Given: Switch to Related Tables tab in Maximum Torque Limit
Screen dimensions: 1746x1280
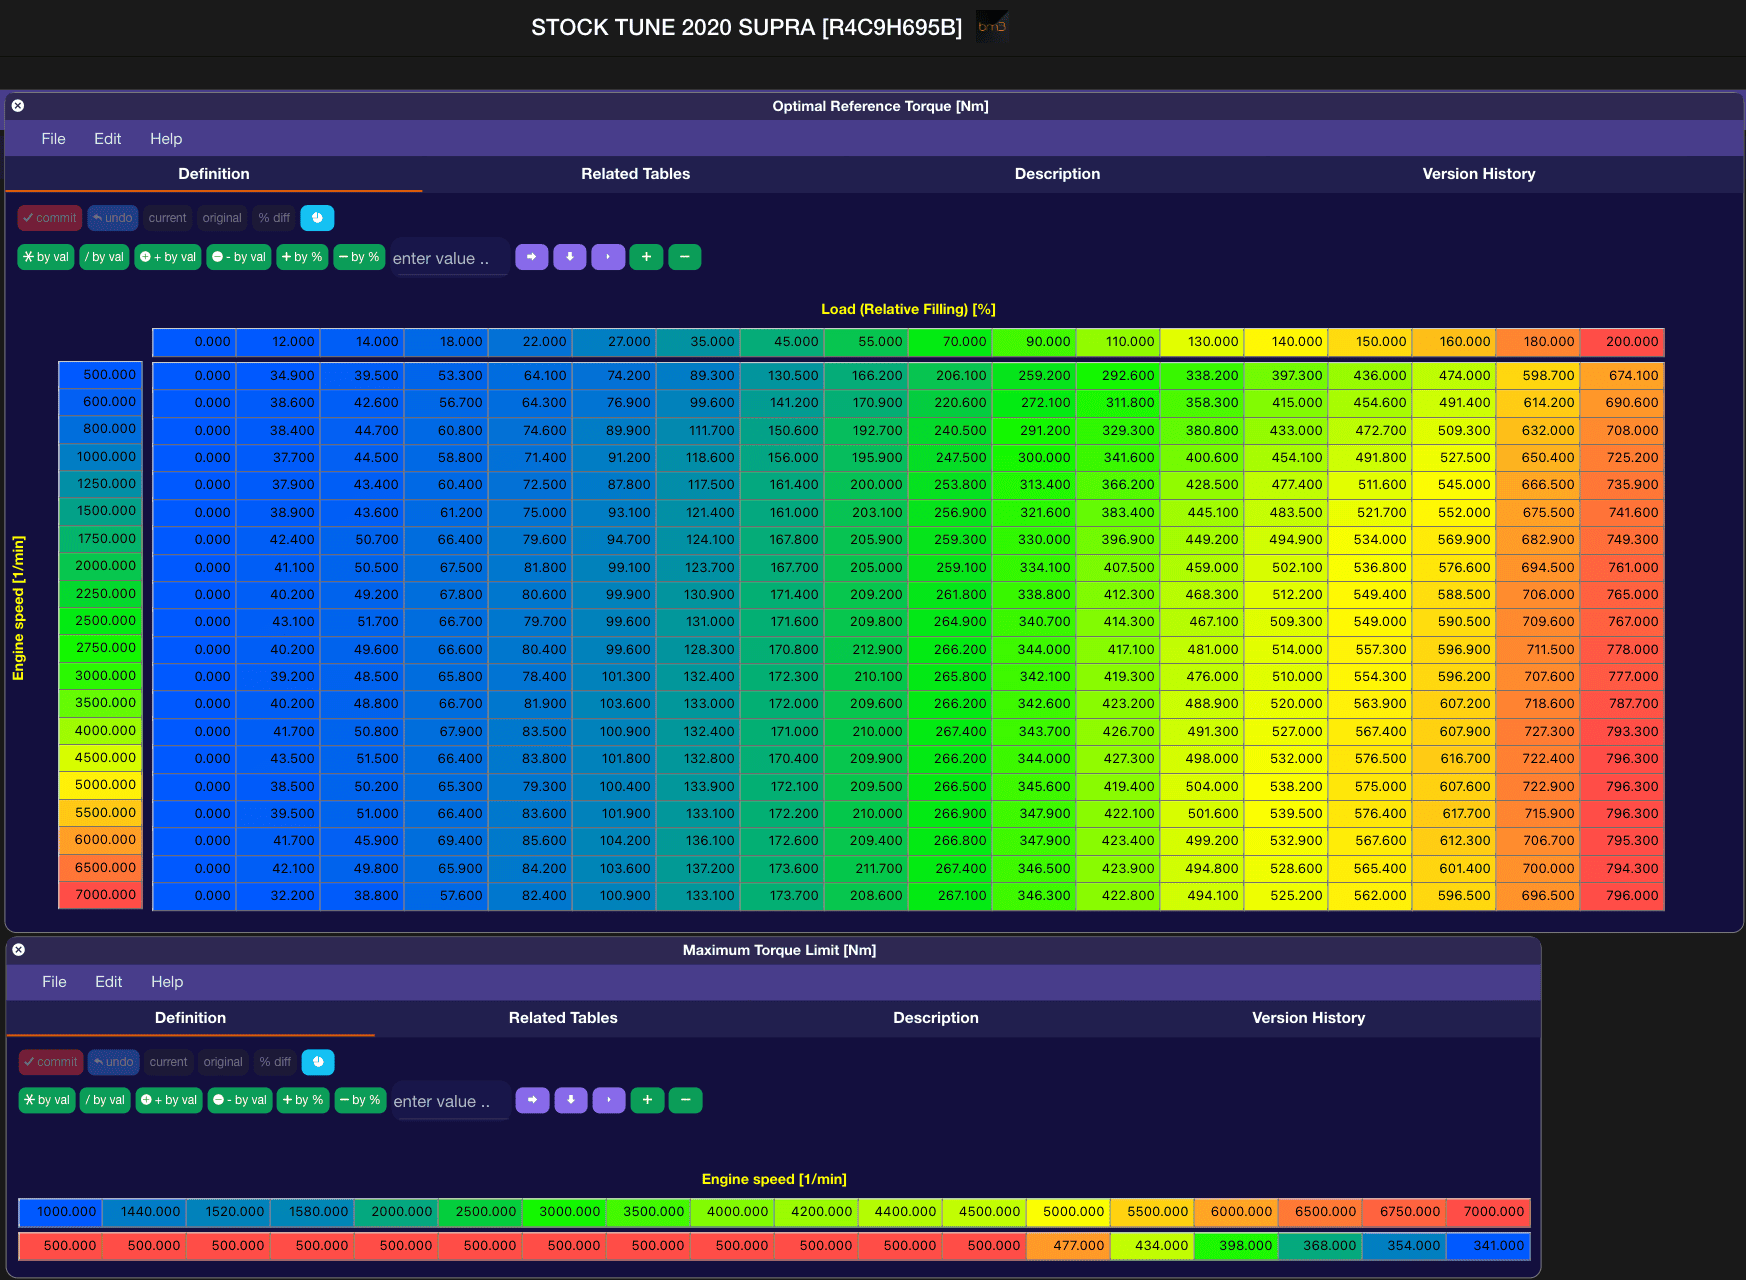Looking at the screenshot, I should click(563, 1018).
